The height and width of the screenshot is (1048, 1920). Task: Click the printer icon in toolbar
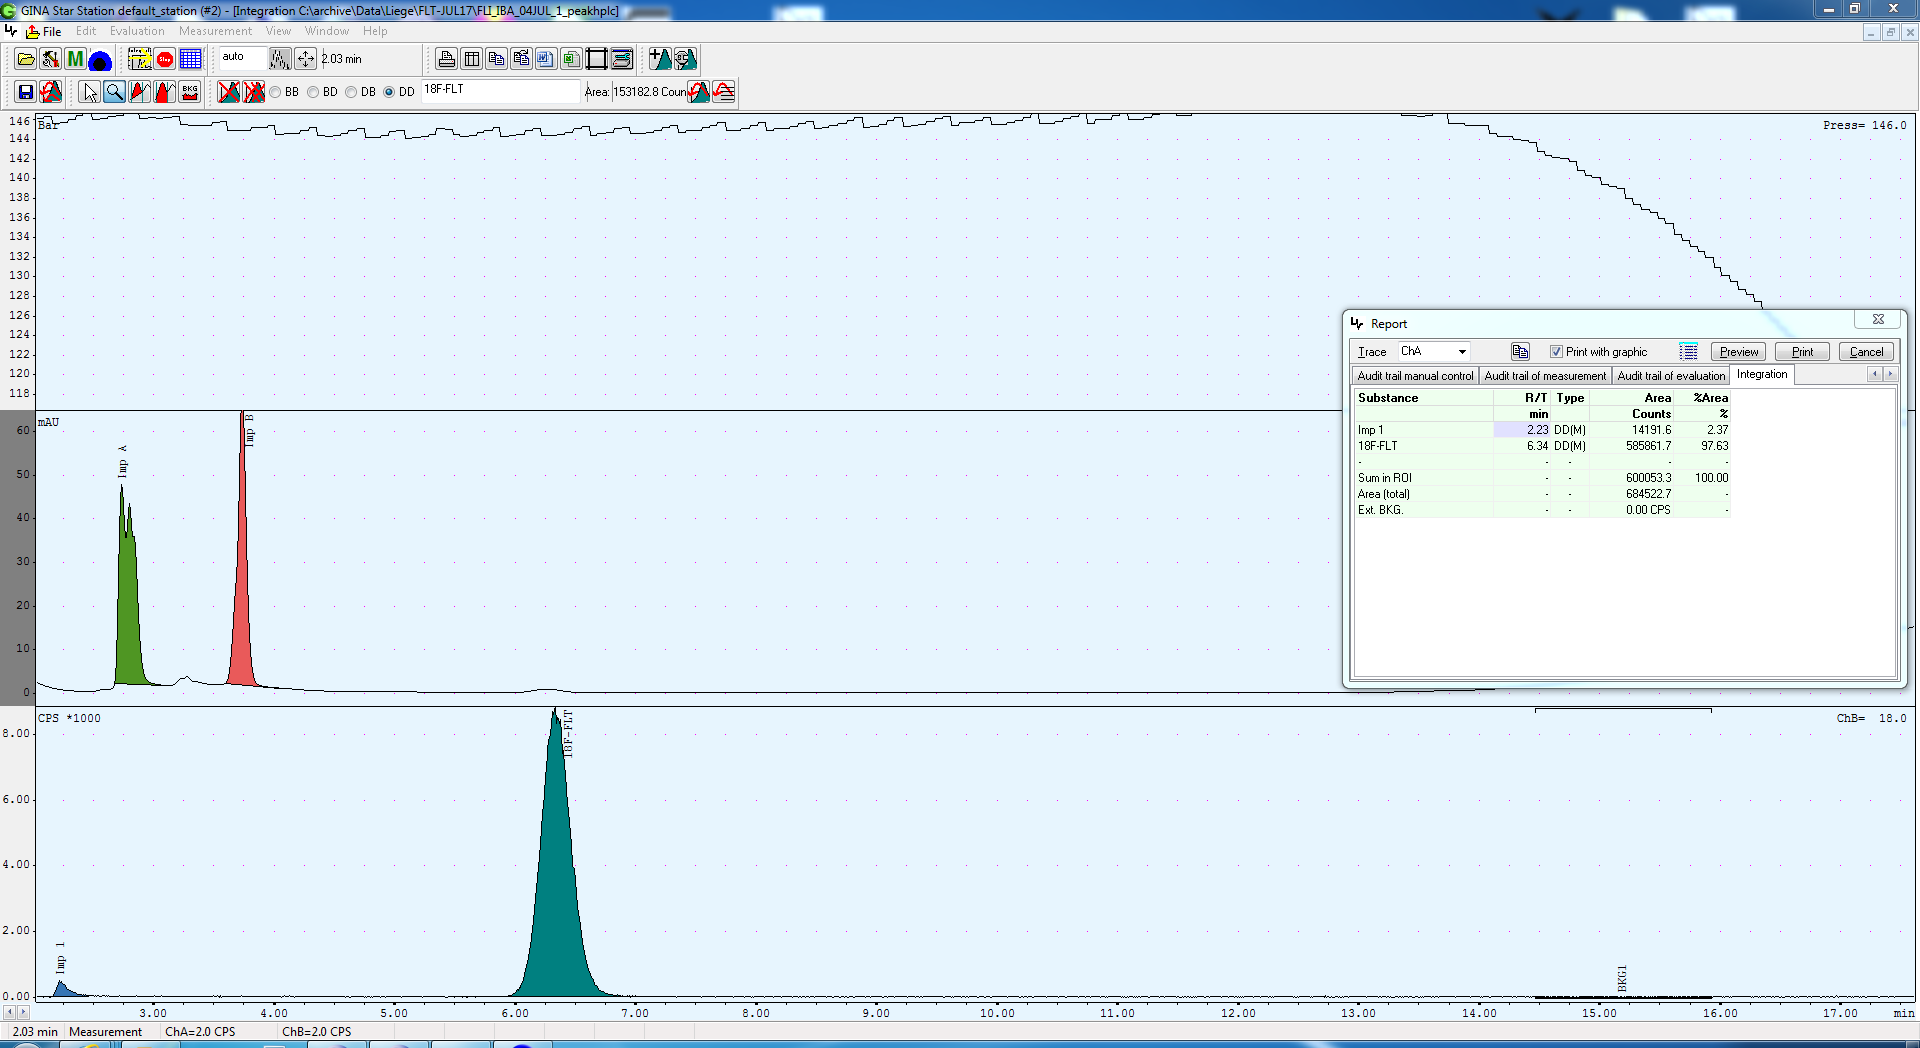[446, 59]
